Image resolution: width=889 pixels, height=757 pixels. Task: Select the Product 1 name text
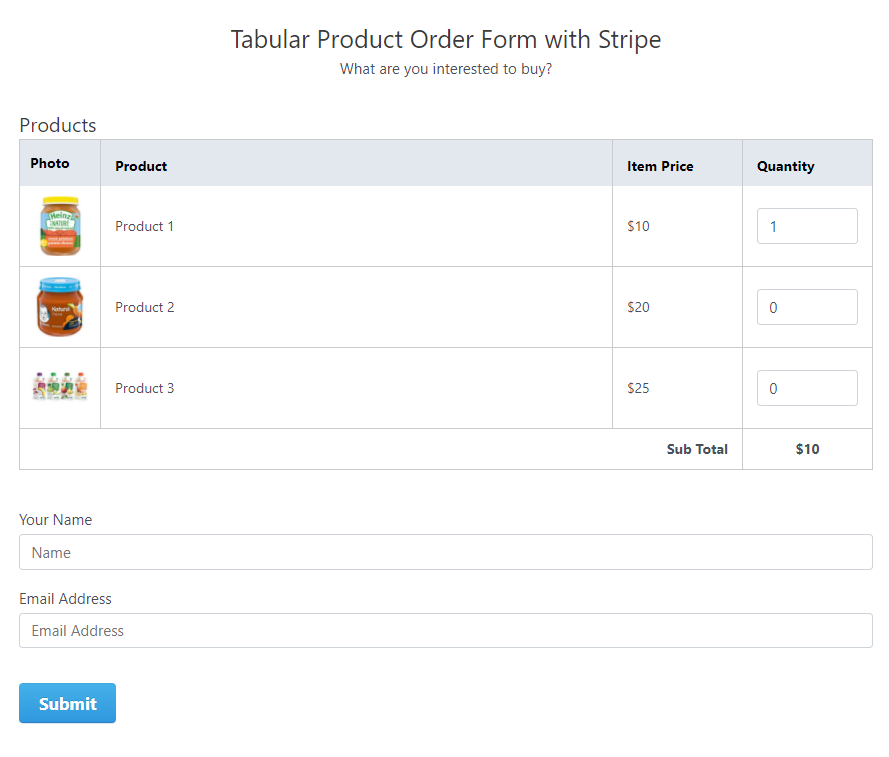145,226
